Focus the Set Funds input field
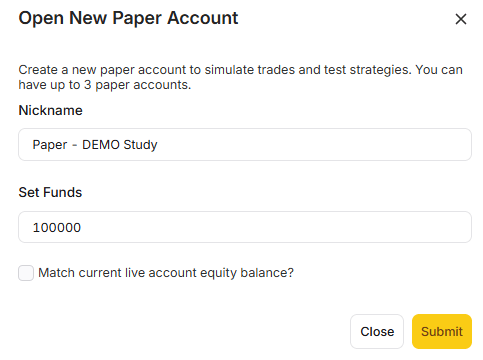 (245, 227)
